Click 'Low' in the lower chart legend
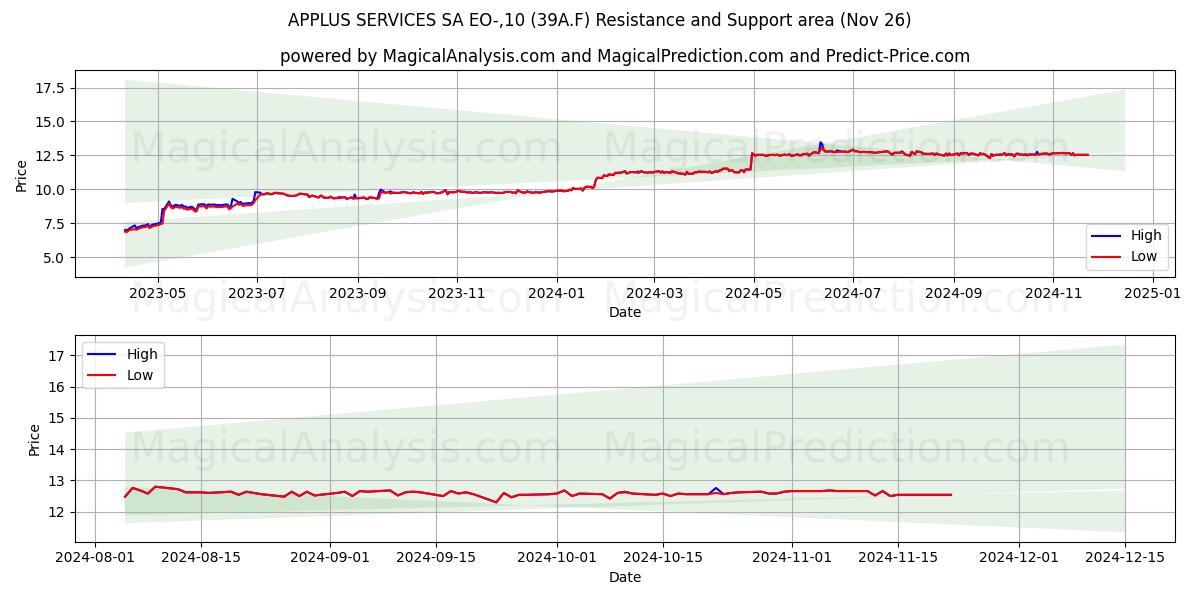This screenshot has width=1200, height=600. coord(141,375)
